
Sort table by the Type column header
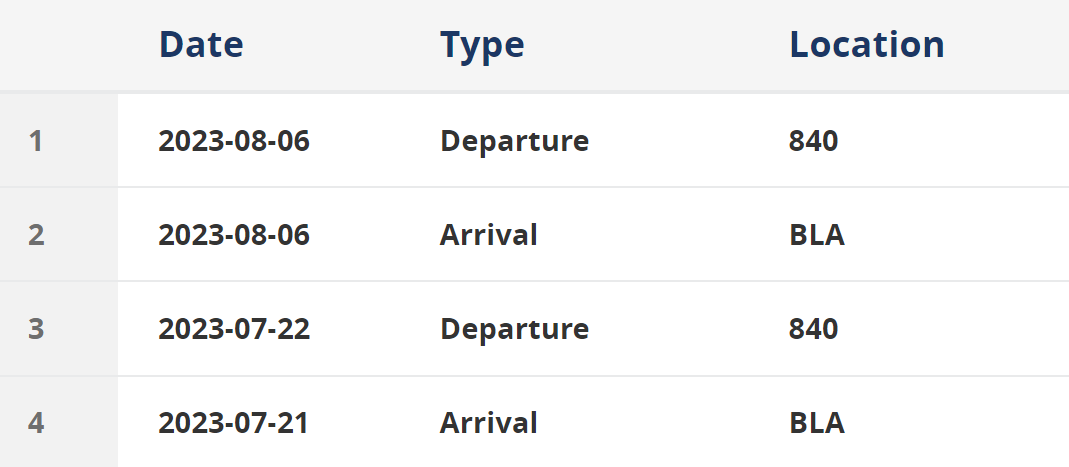point(482,46)
